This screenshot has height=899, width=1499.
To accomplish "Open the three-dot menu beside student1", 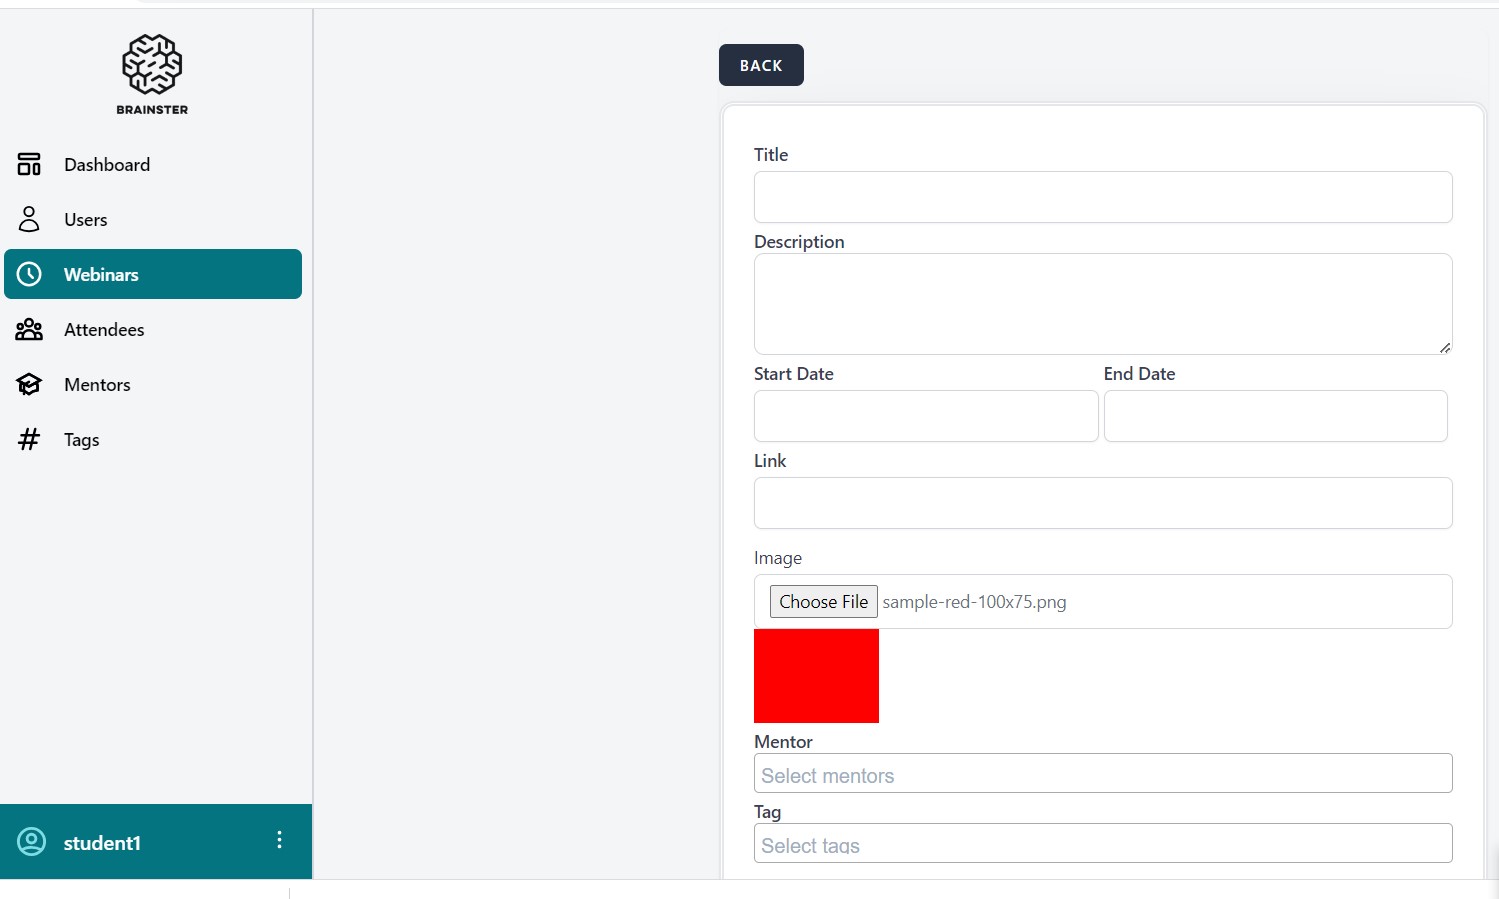I will pyautogui.click(x=279, y=840).
